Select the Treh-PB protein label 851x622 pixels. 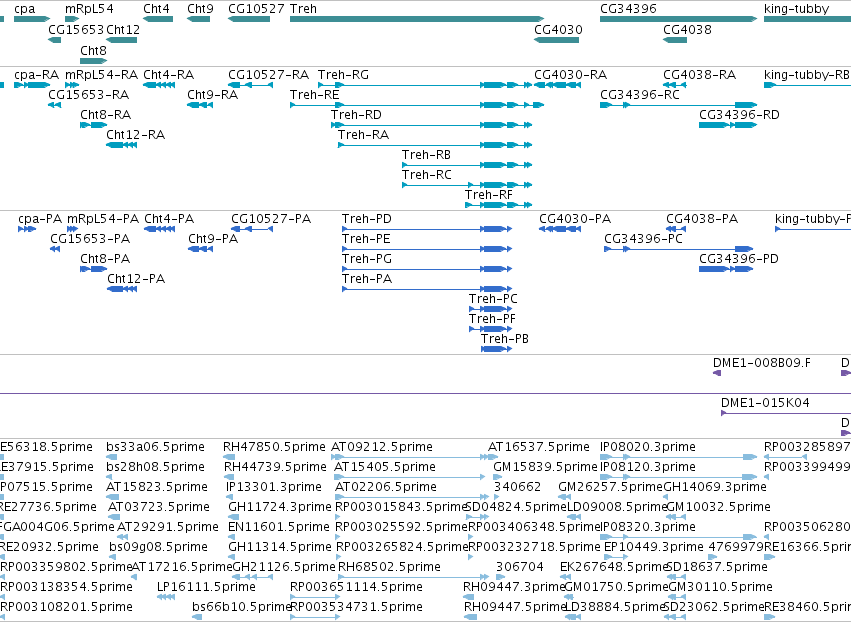click(x=505, y=339)
